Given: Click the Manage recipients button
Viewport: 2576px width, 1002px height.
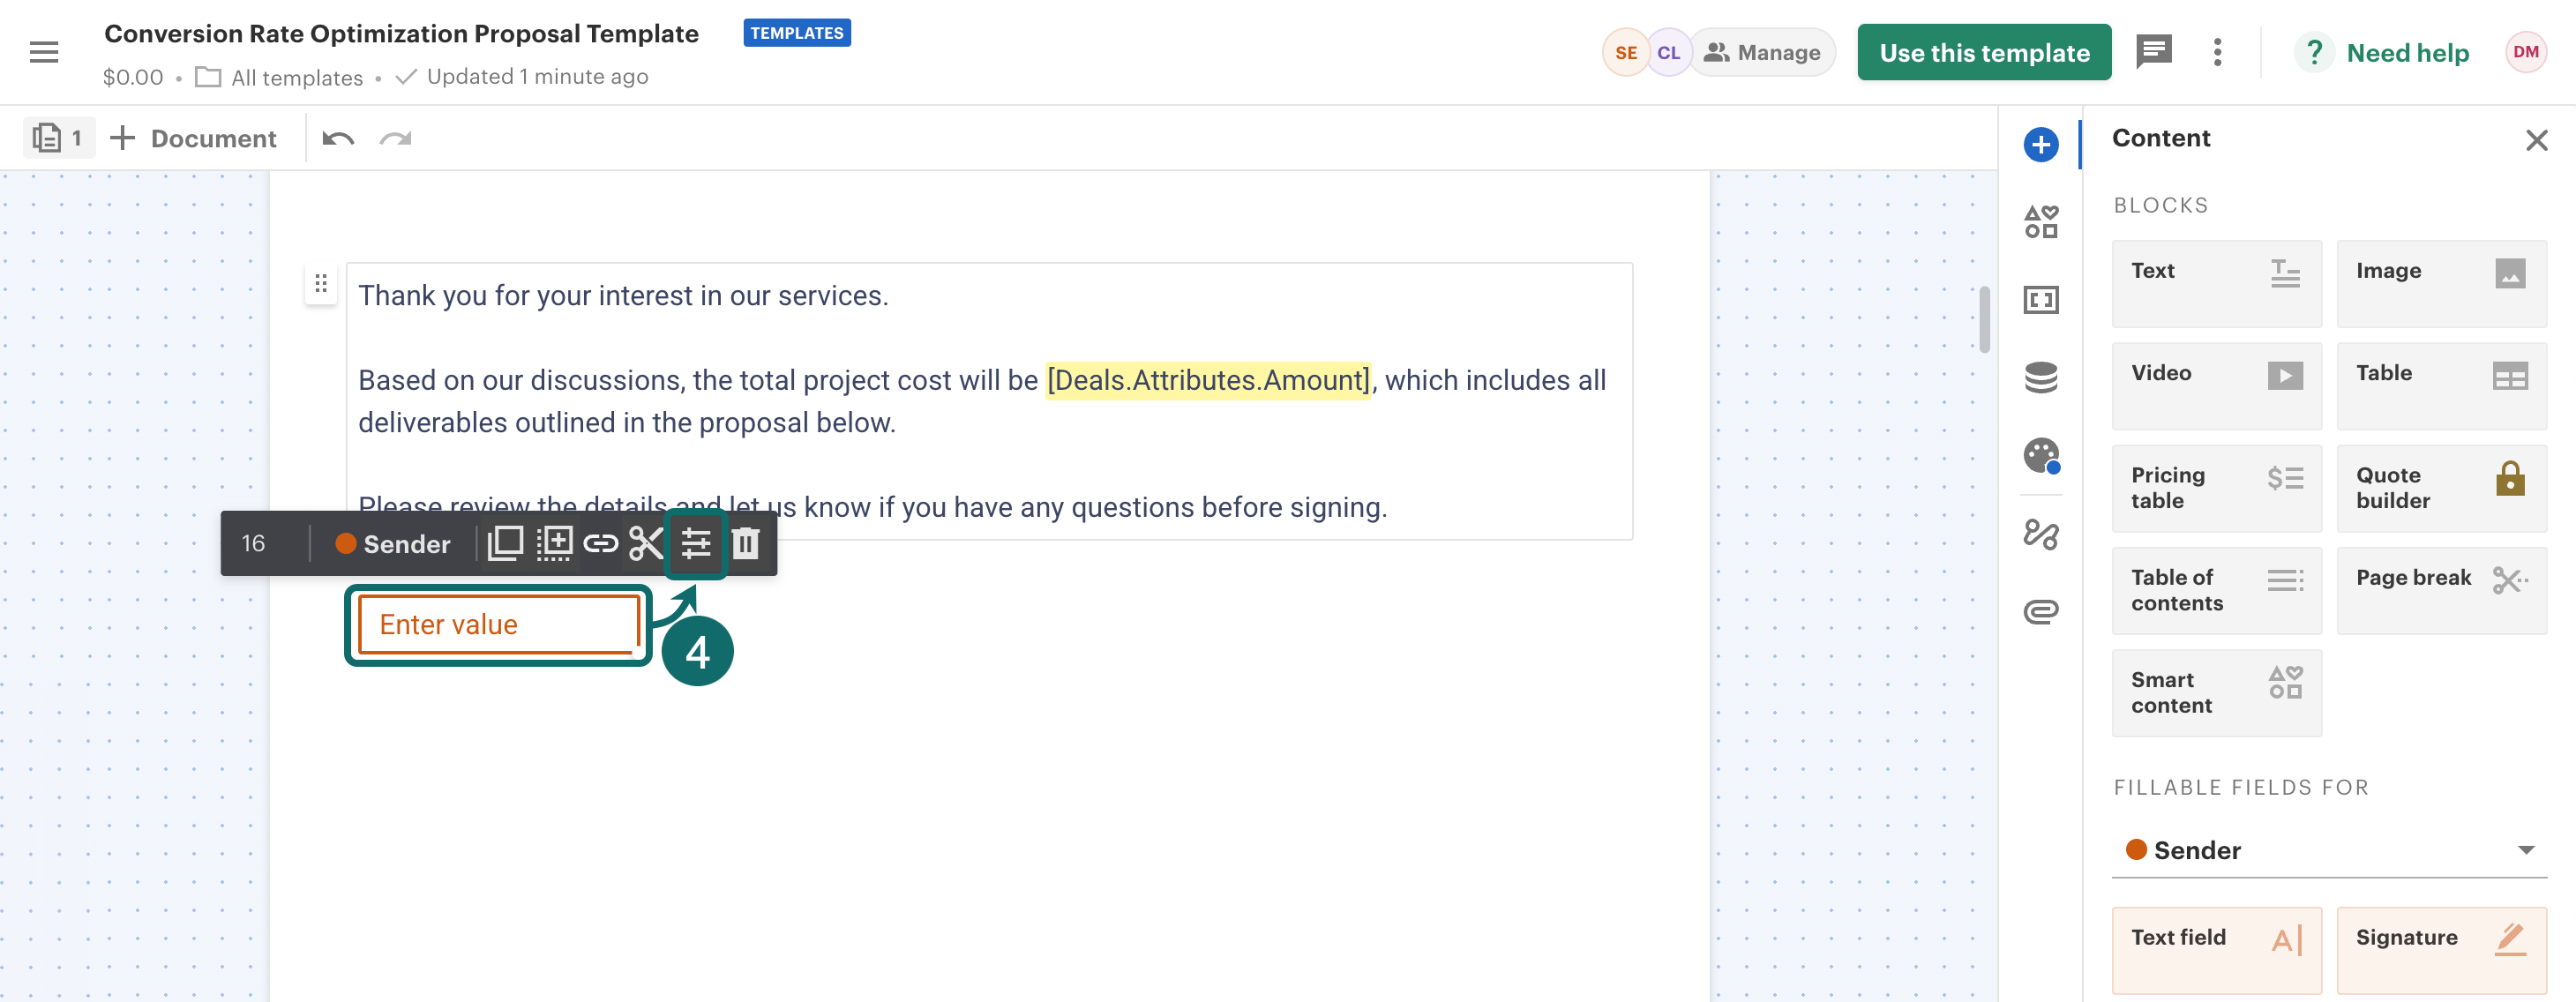Looking at the screenshot, I should click(x=1763, y=52).
